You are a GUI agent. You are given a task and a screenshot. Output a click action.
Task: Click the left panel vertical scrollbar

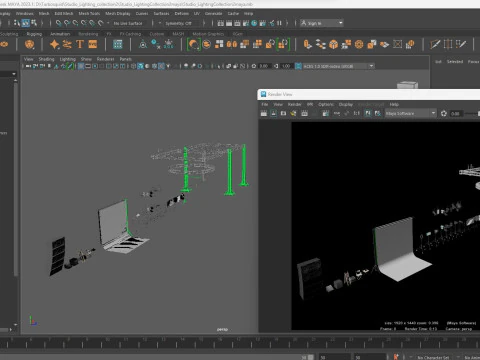(16, 177)
